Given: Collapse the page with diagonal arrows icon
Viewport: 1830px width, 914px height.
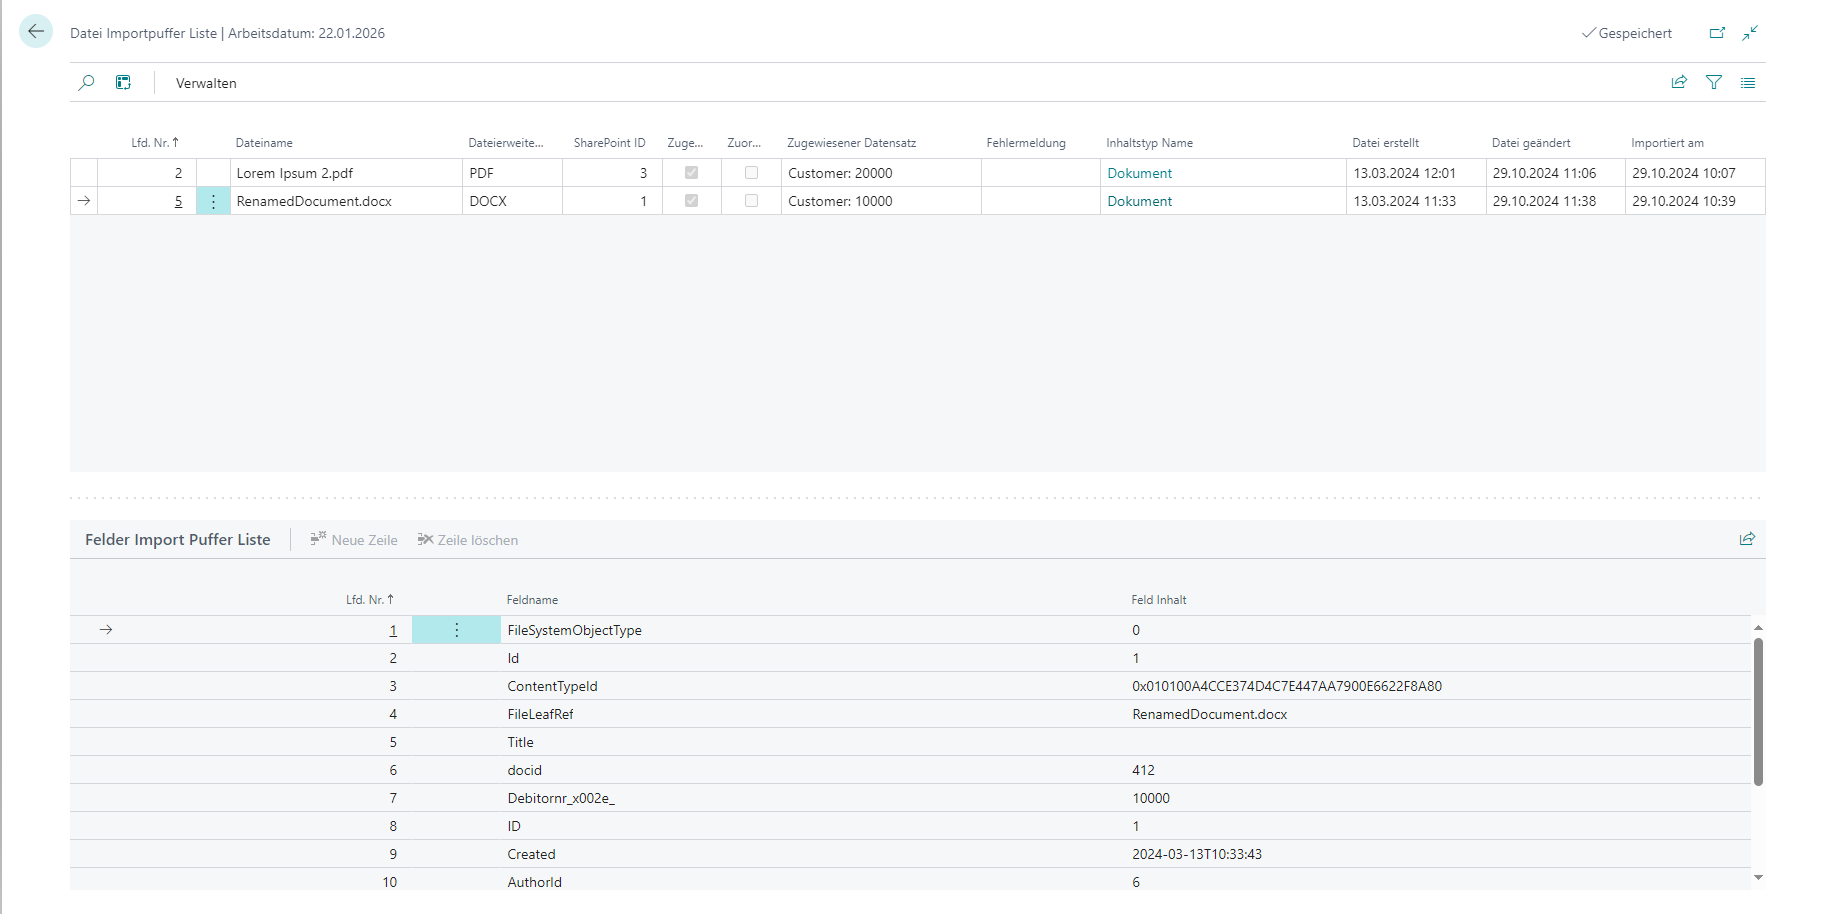Looking at the screenshot, I should pos(1750,33).
